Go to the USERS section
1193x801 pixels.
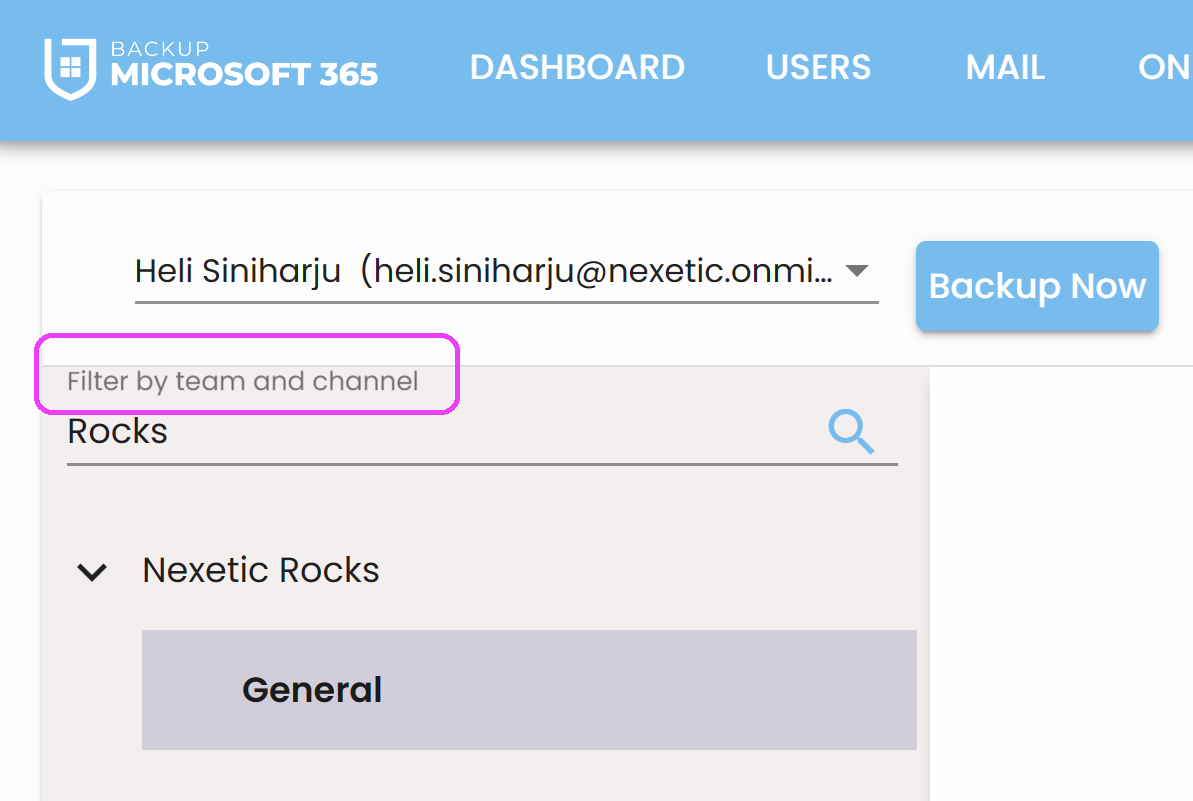[818, 68]
